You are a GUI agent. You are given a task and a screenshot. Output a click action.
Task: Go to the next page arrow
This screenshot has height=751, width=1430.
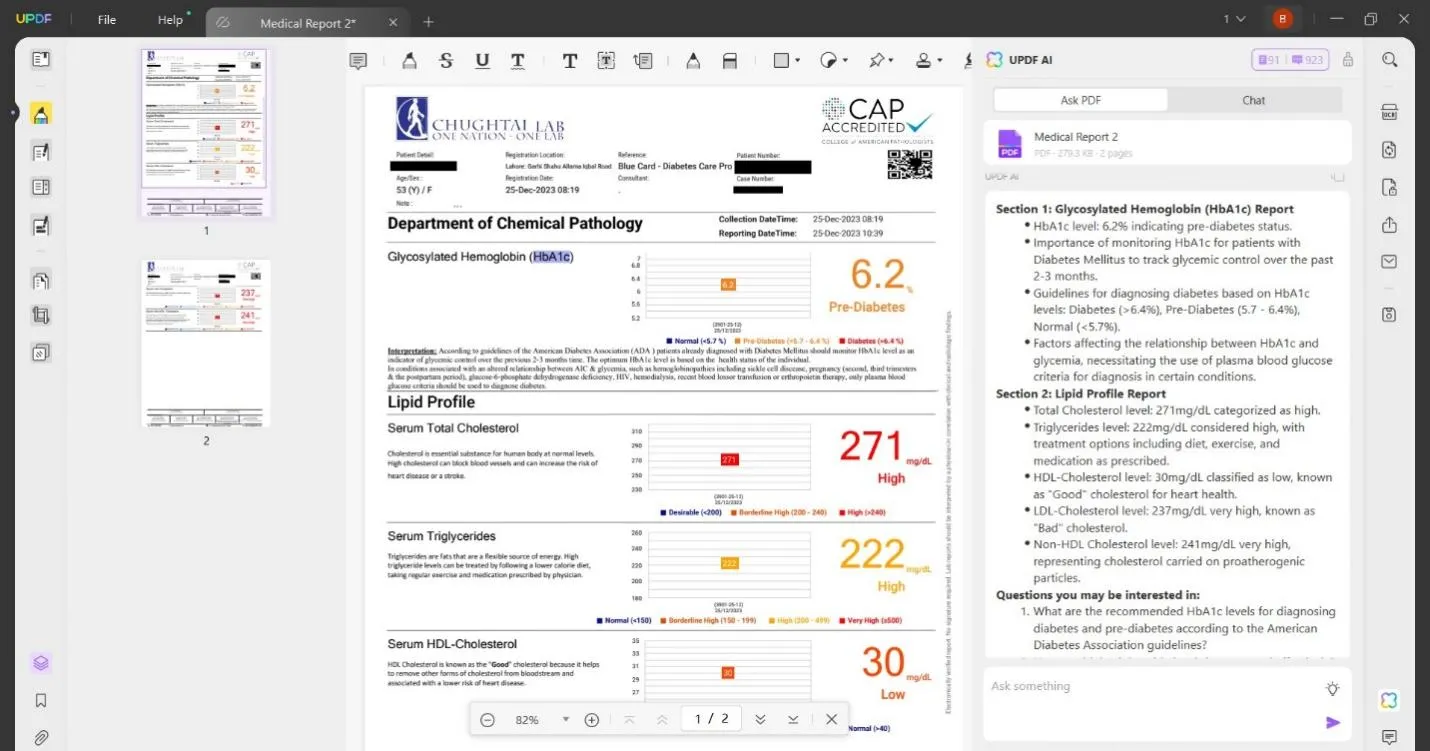pos(760,720)
